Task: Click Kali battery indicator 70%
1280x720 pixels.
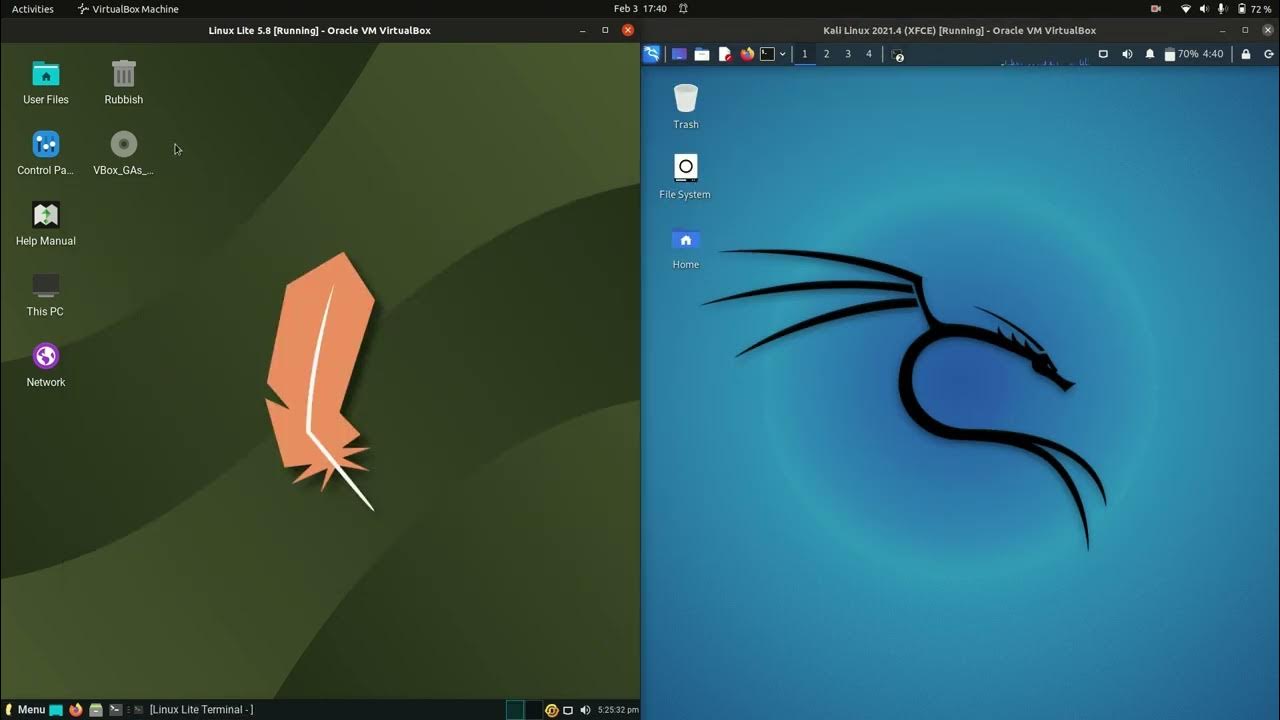Action: point(1181,54)
